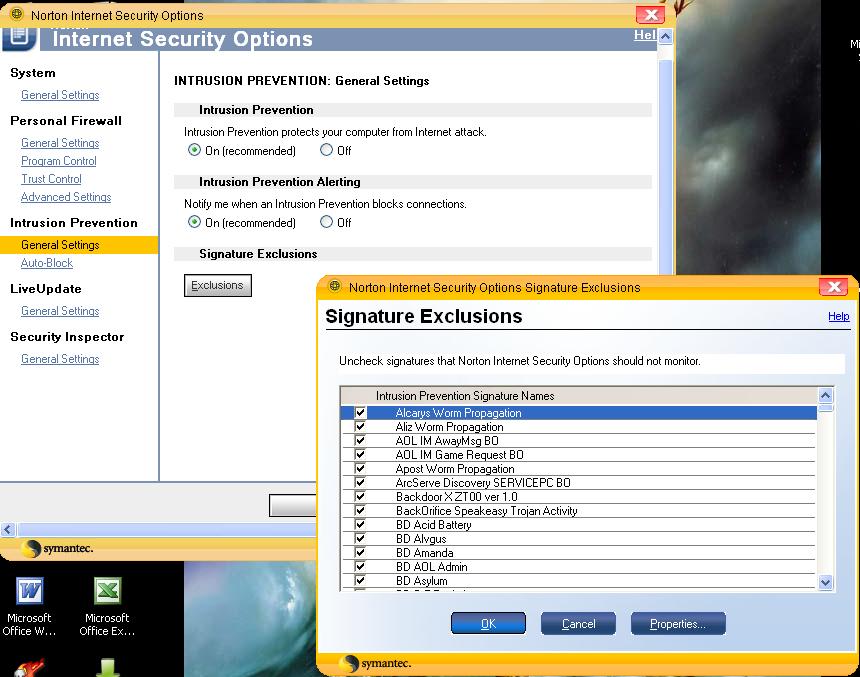Select Alcarys Worm Propagation row text
The height and width of the screenshot is (677, 860).
coord(459,413)
